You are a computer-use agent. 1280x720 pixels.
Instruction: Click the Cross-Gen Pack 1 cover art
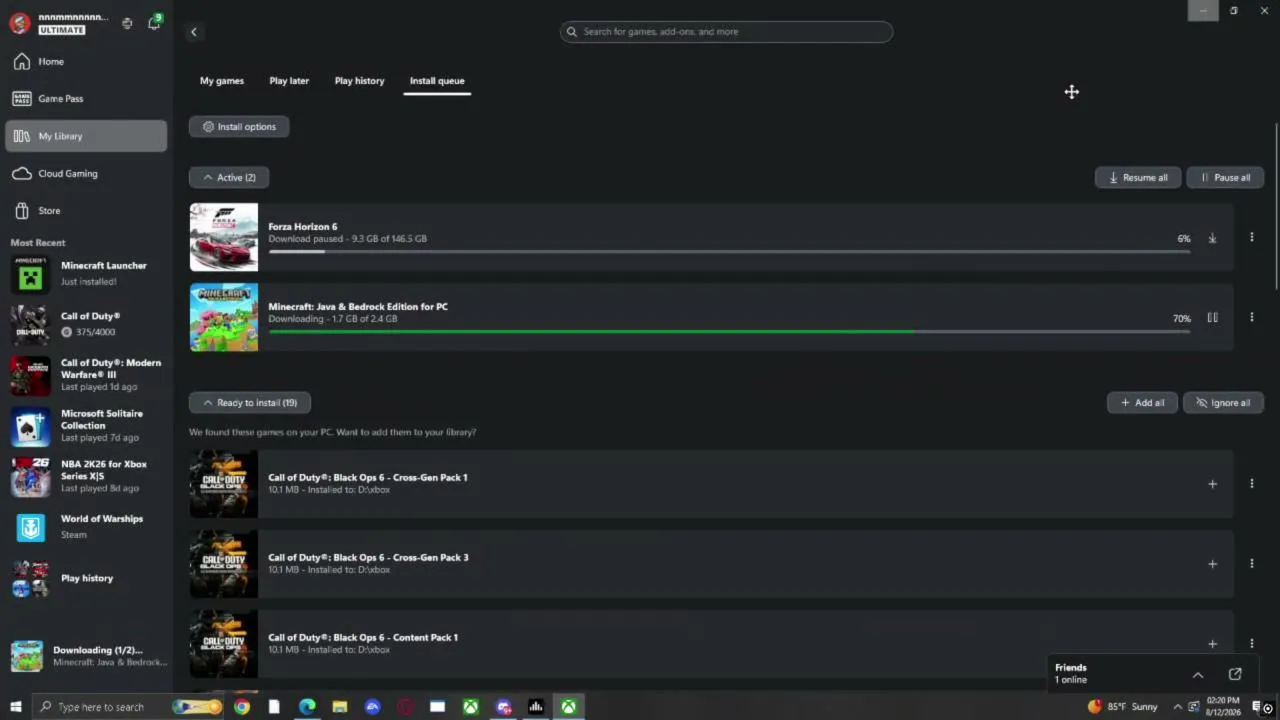click(224, 484)
